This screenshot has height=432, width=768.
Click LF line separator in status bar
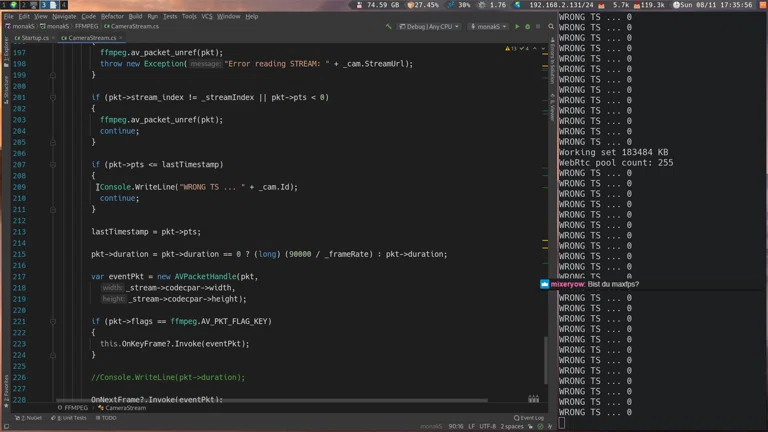coord(471,427)
